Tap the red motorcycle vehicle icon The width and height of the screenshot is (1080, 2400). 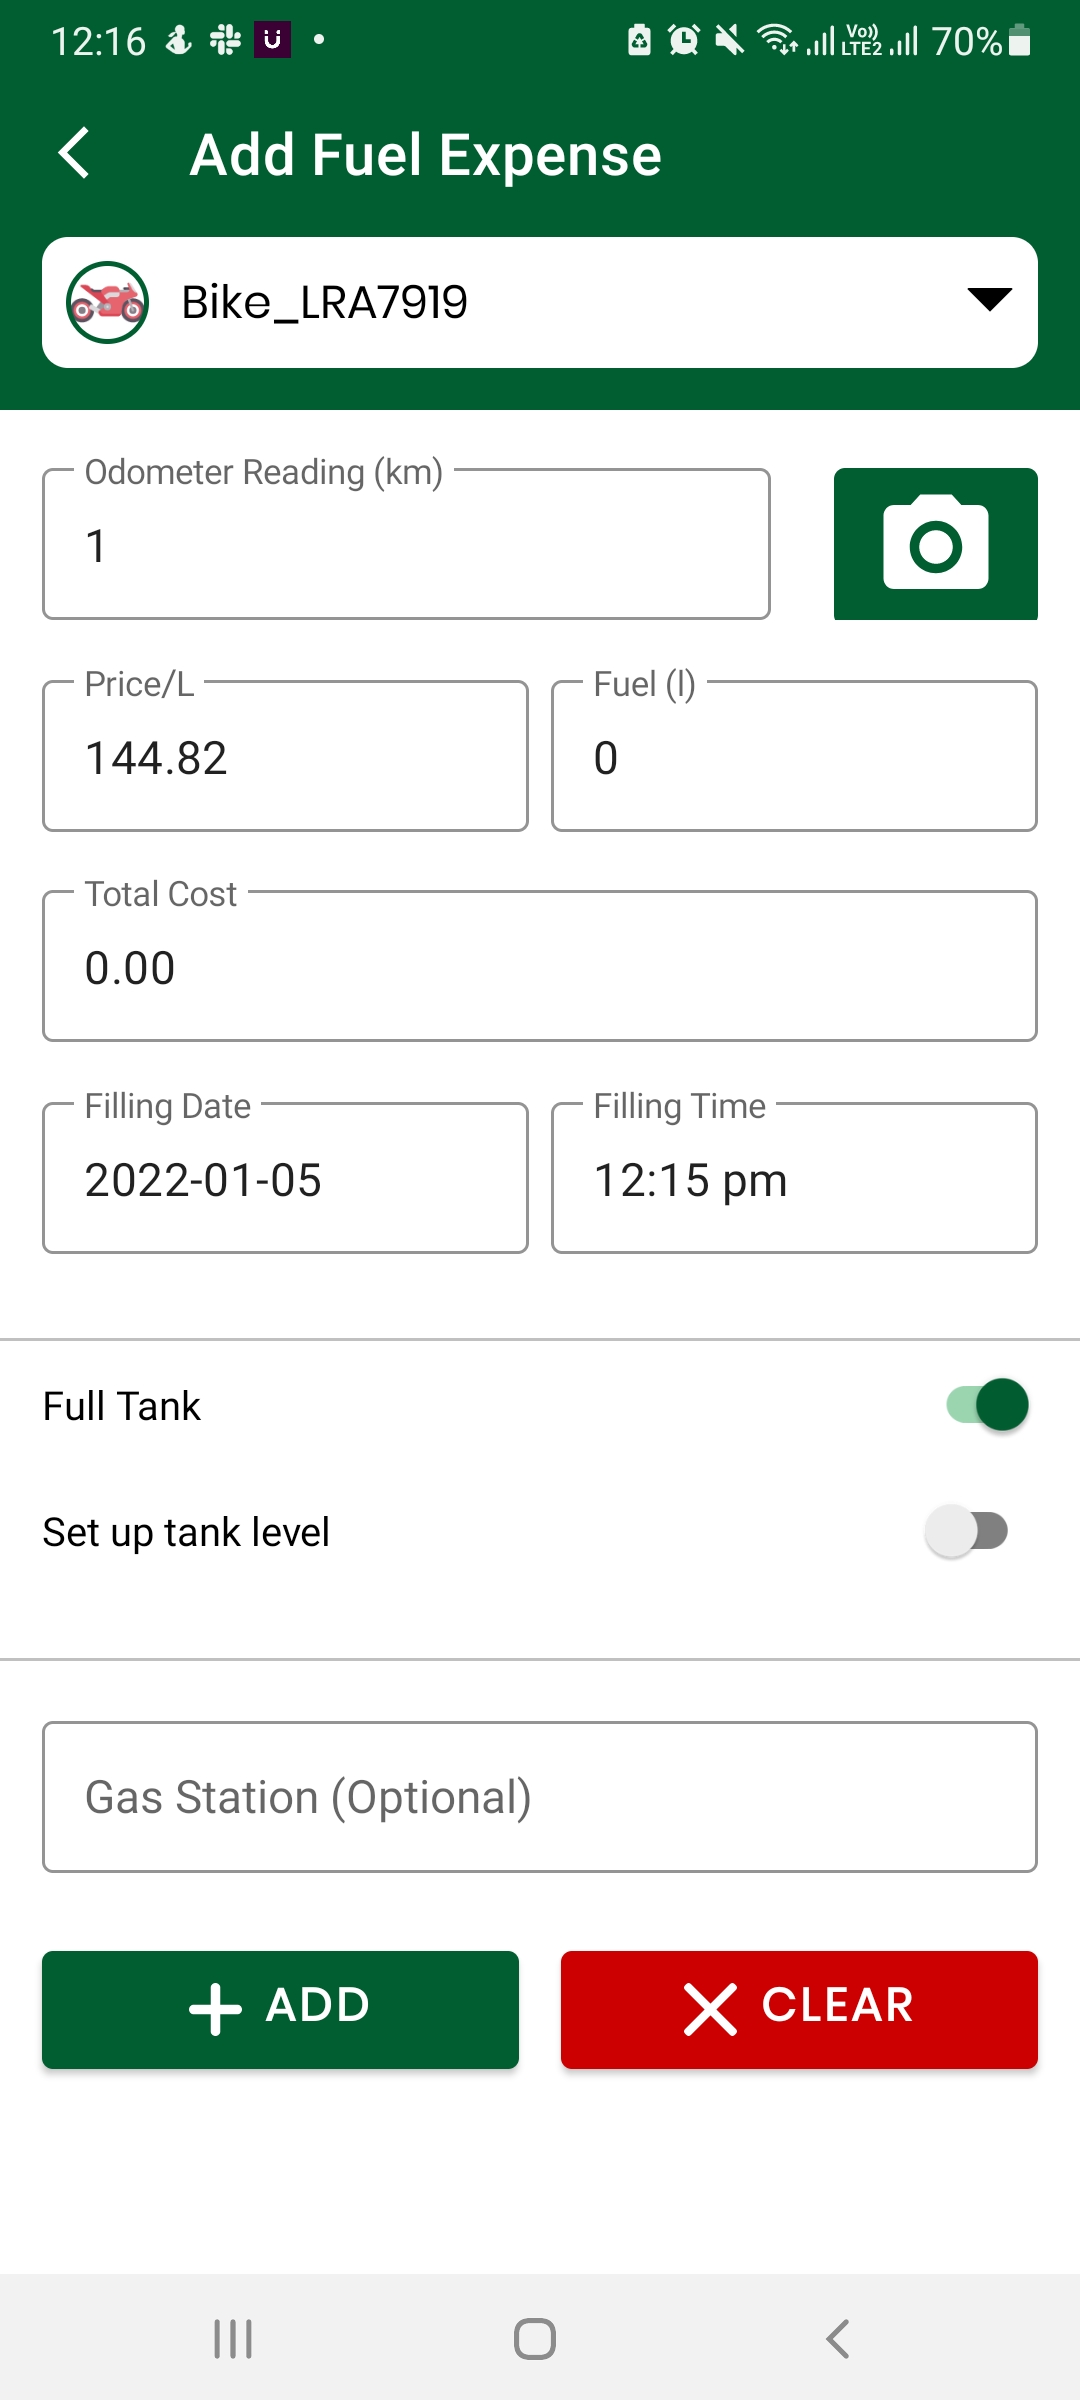pos(107,302)
